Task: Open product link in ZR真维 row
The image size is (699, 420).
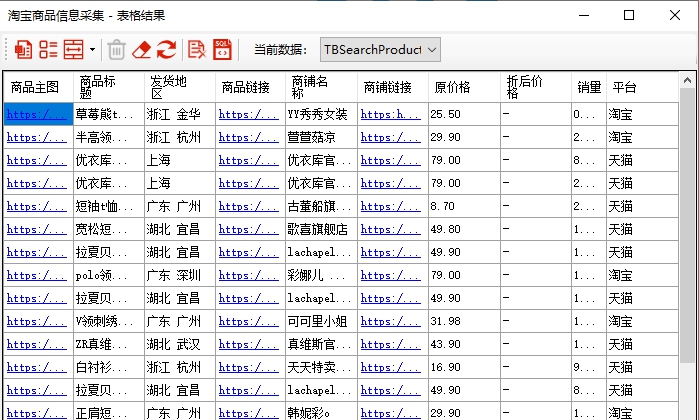Action: [x=248, y=344]
